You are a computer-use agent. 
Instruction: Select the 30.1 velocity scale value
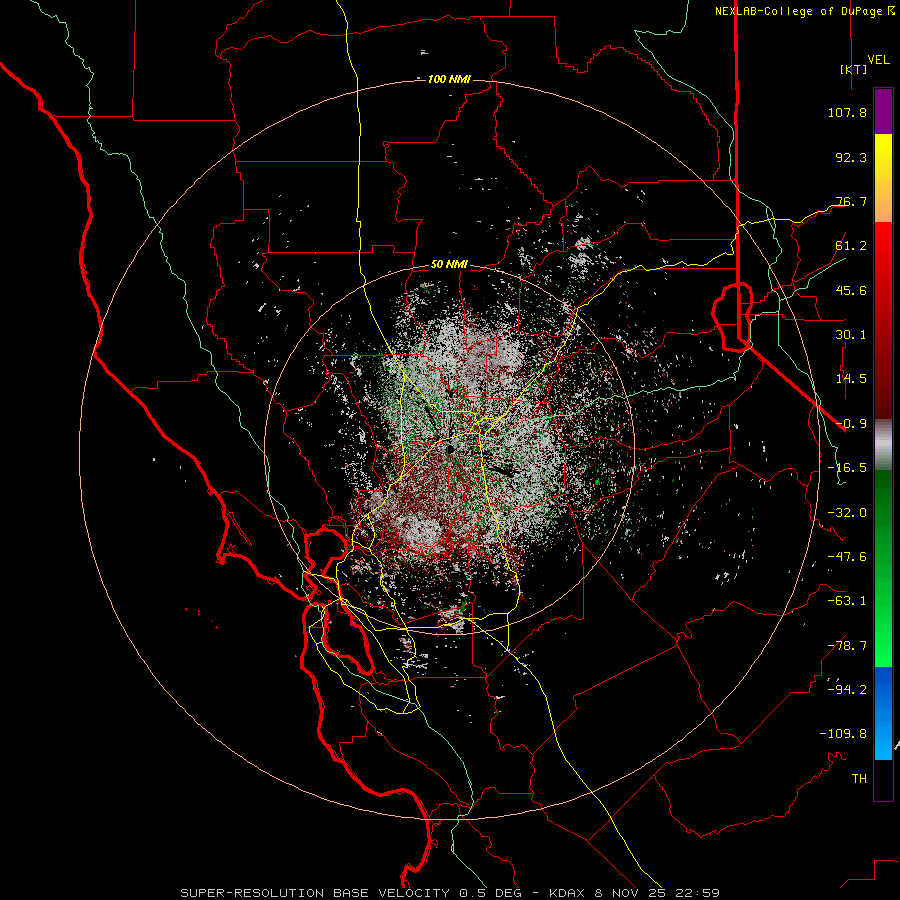[x=851, y=335]
